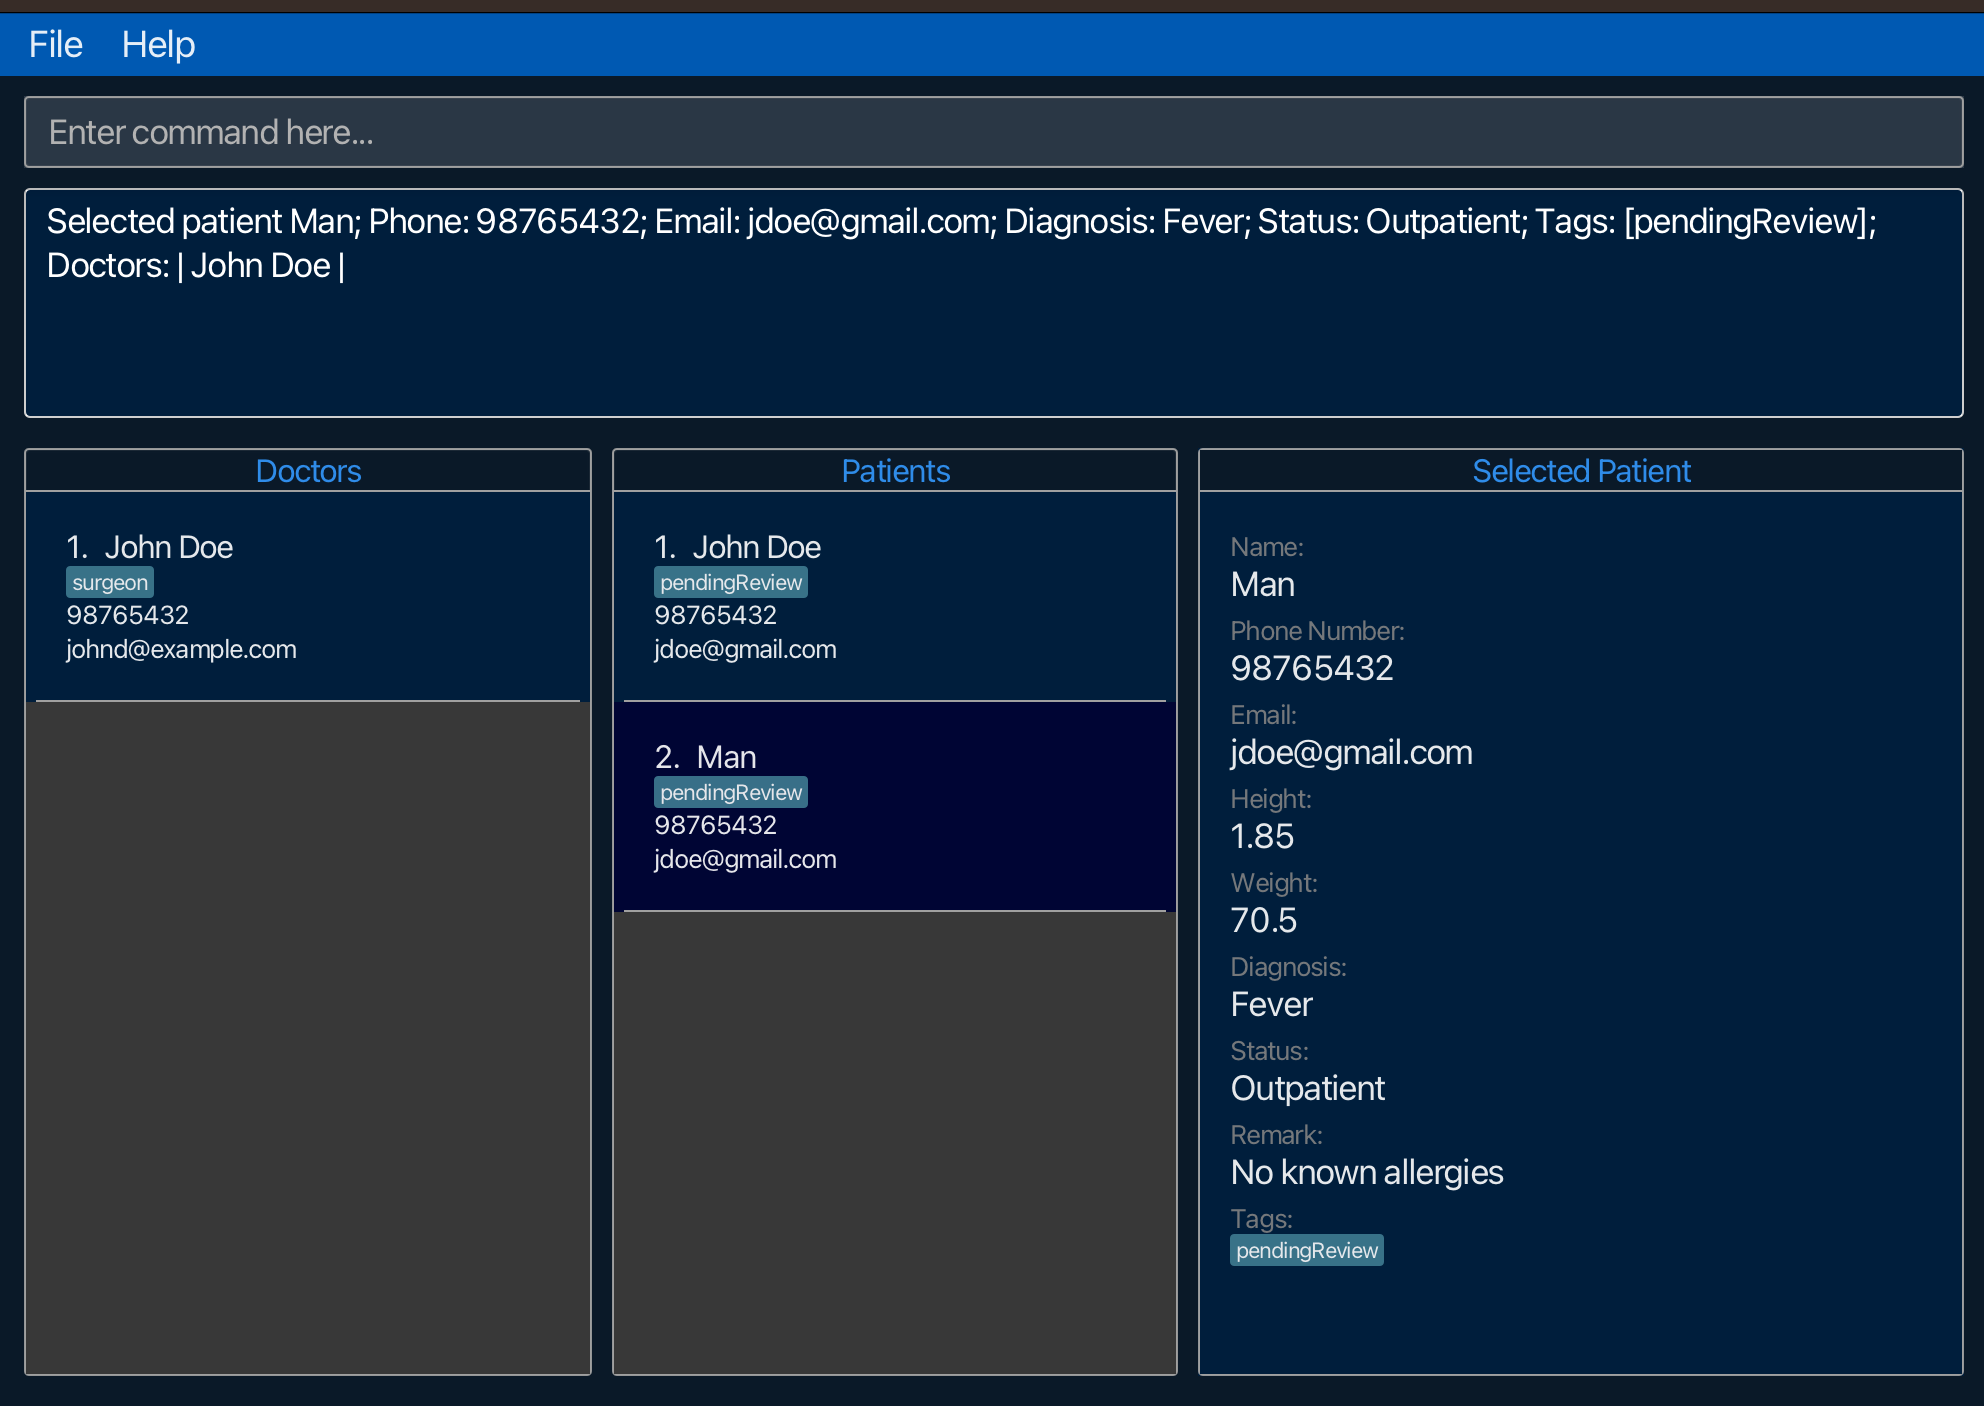Screen dimensions: 1984x1406
Task: Select patient 1 John Doe card
Action: click(x=894, y=596)
